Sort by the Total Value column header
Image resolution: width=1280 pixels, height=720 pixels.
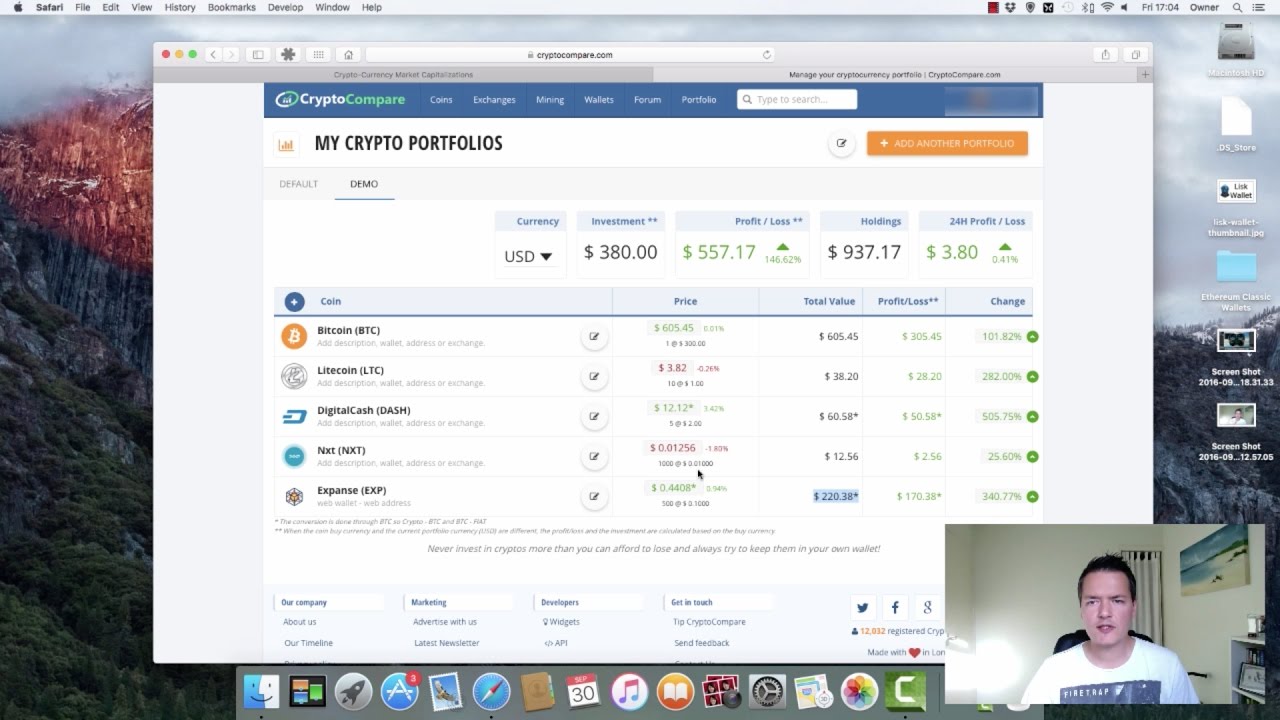click(829, 301)
